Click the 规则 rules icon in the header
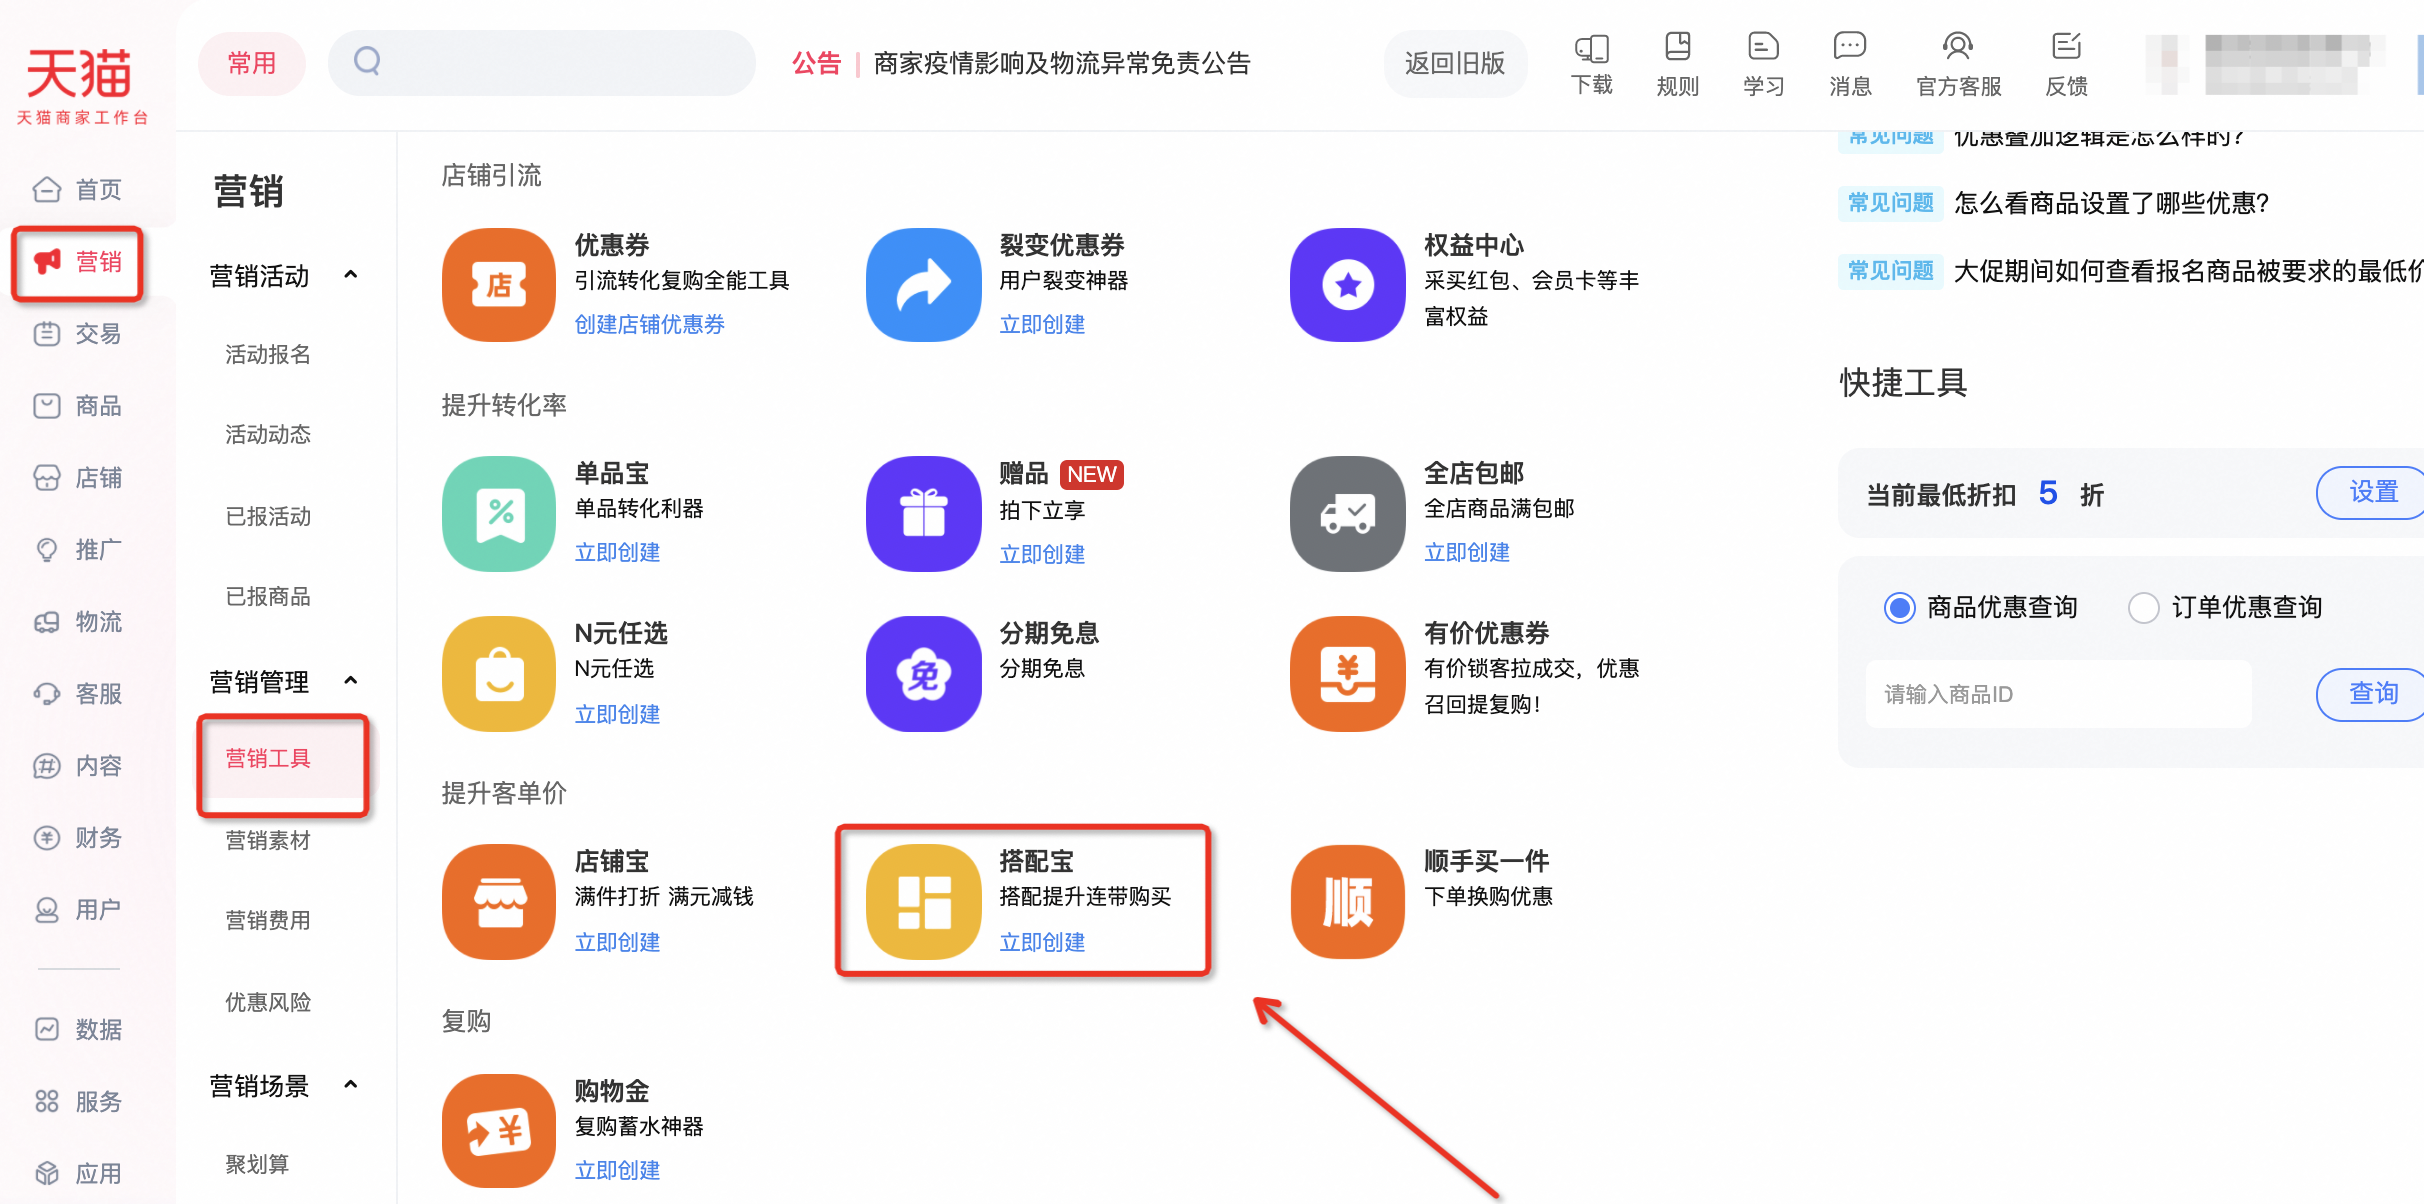Viewport: 2424px width, 1204px height. coord(1678,47)
